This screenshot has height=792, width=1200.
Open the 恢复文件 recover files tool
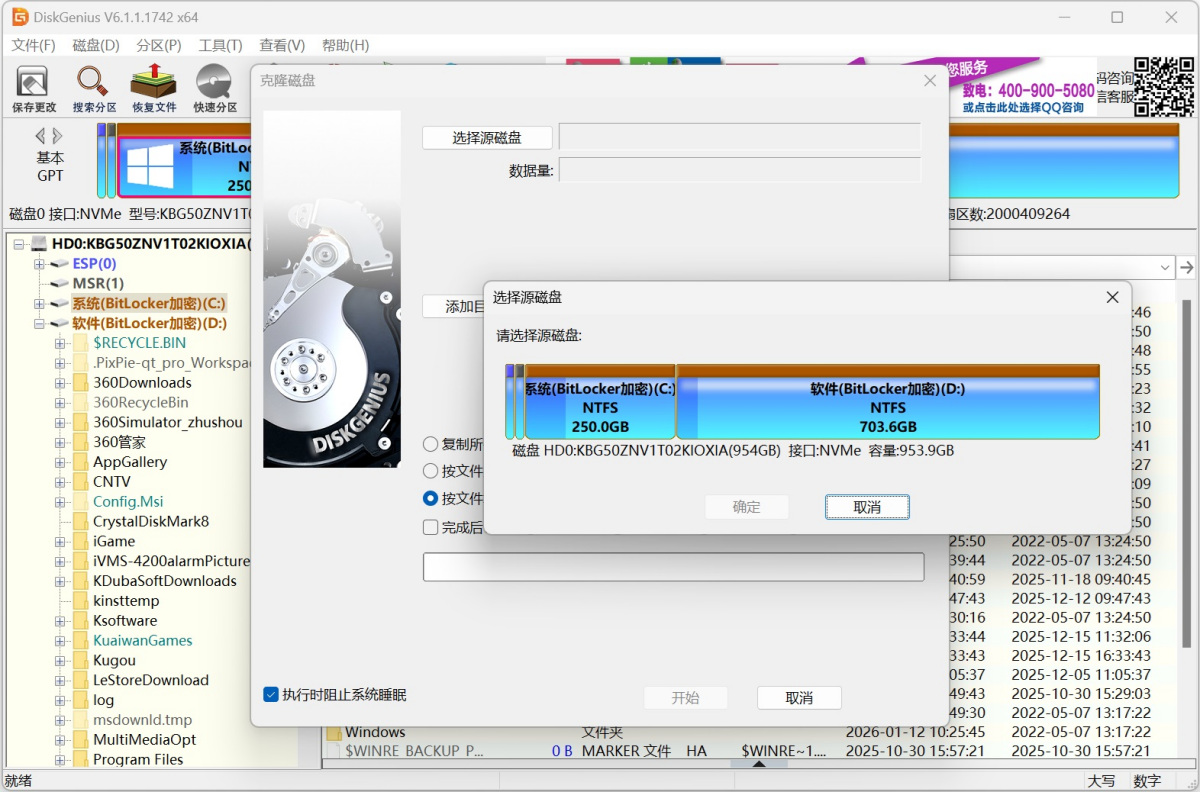154,88
